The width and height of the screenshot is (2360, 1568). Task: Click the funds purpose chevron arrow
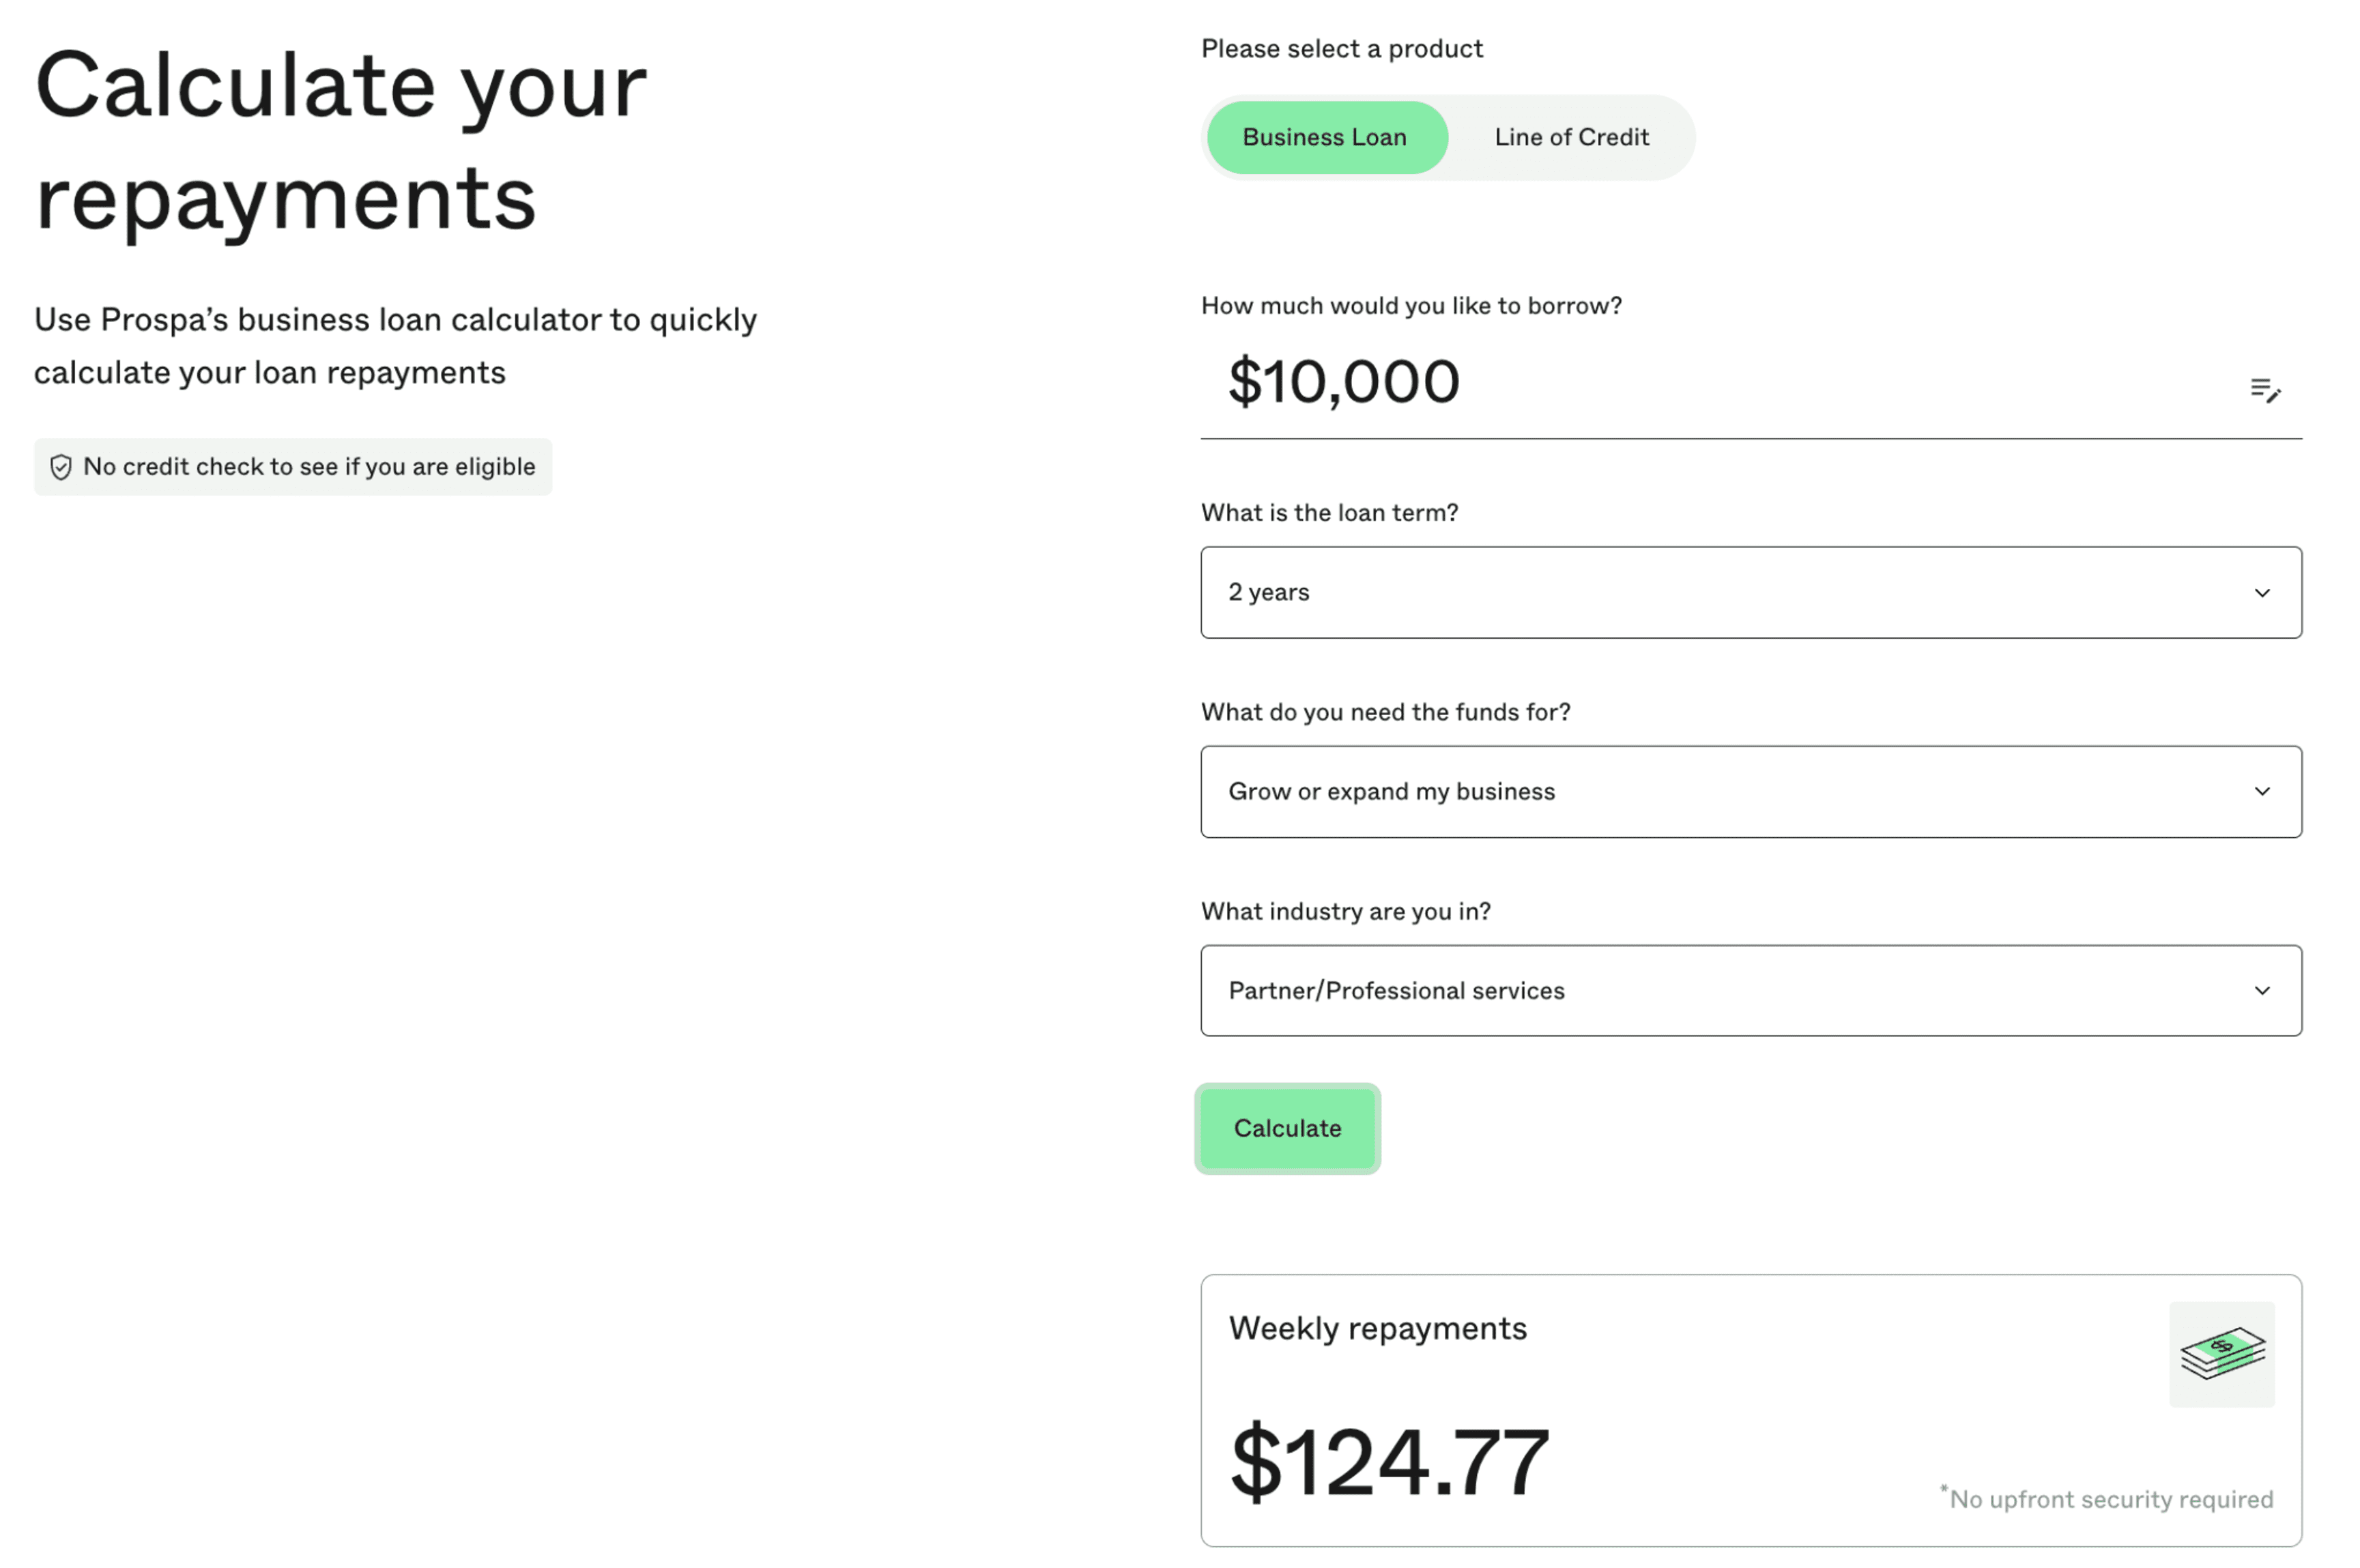pyautogui.click(x=2262, y=792)
